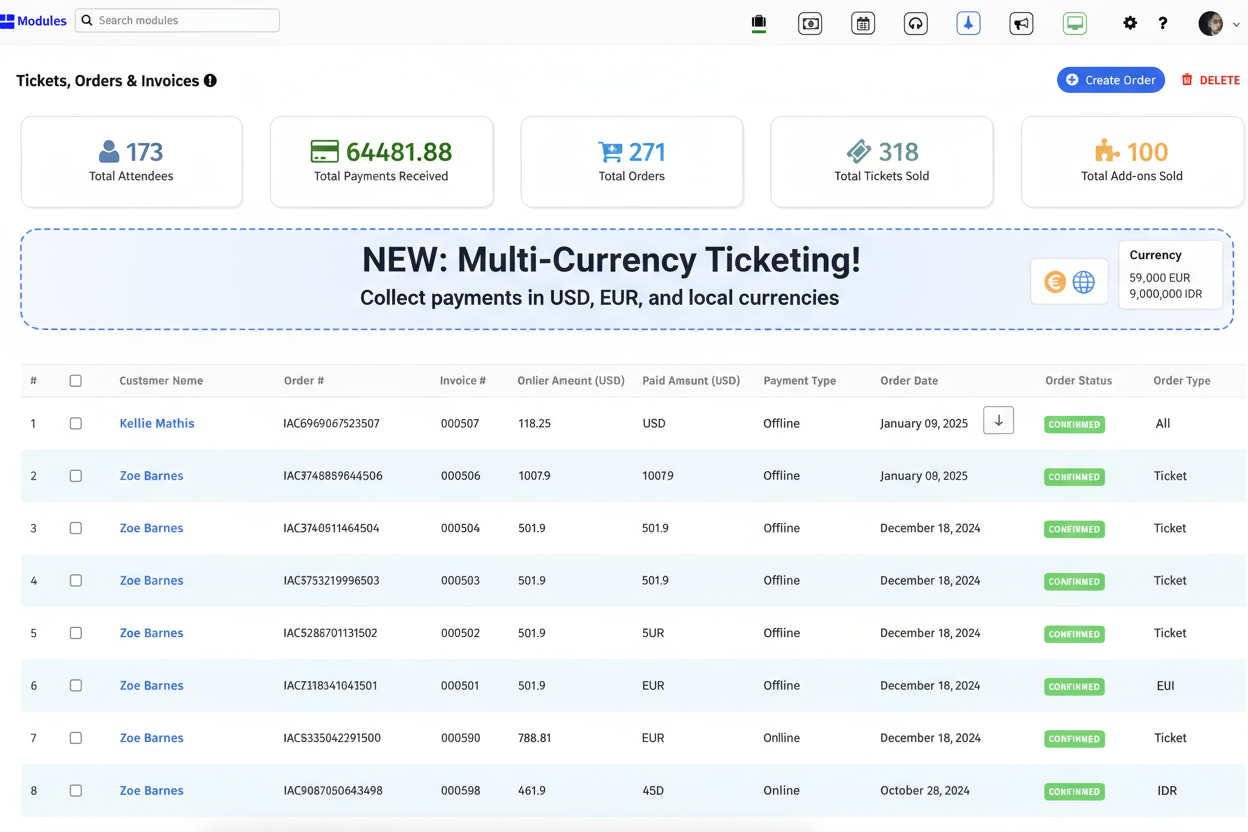
Task: Sort by the Order Date column header
Action: pos(908,381)
